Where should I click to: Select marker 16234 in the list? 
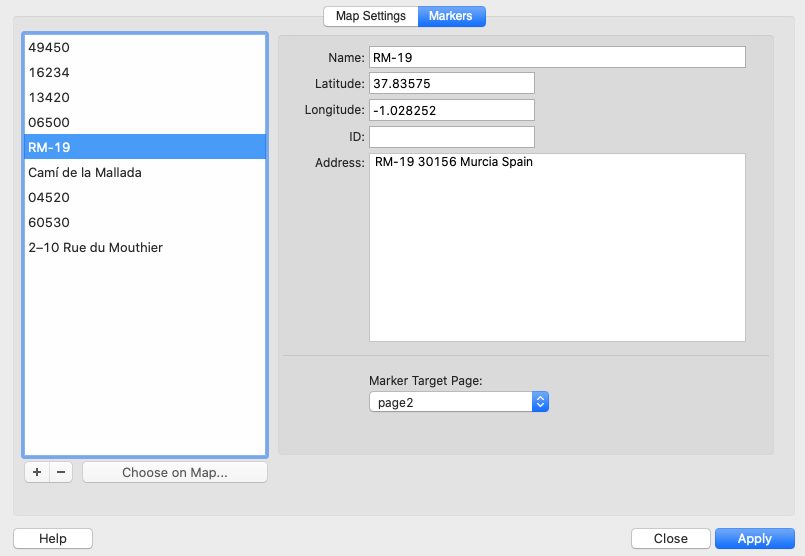tap(145, 72)
